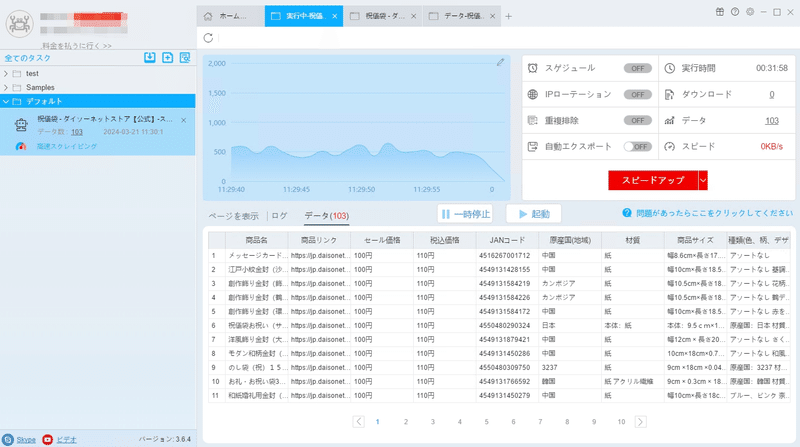Go to next page of results
This screenshot has height=447, width=800.
click(x=640, y=421)
